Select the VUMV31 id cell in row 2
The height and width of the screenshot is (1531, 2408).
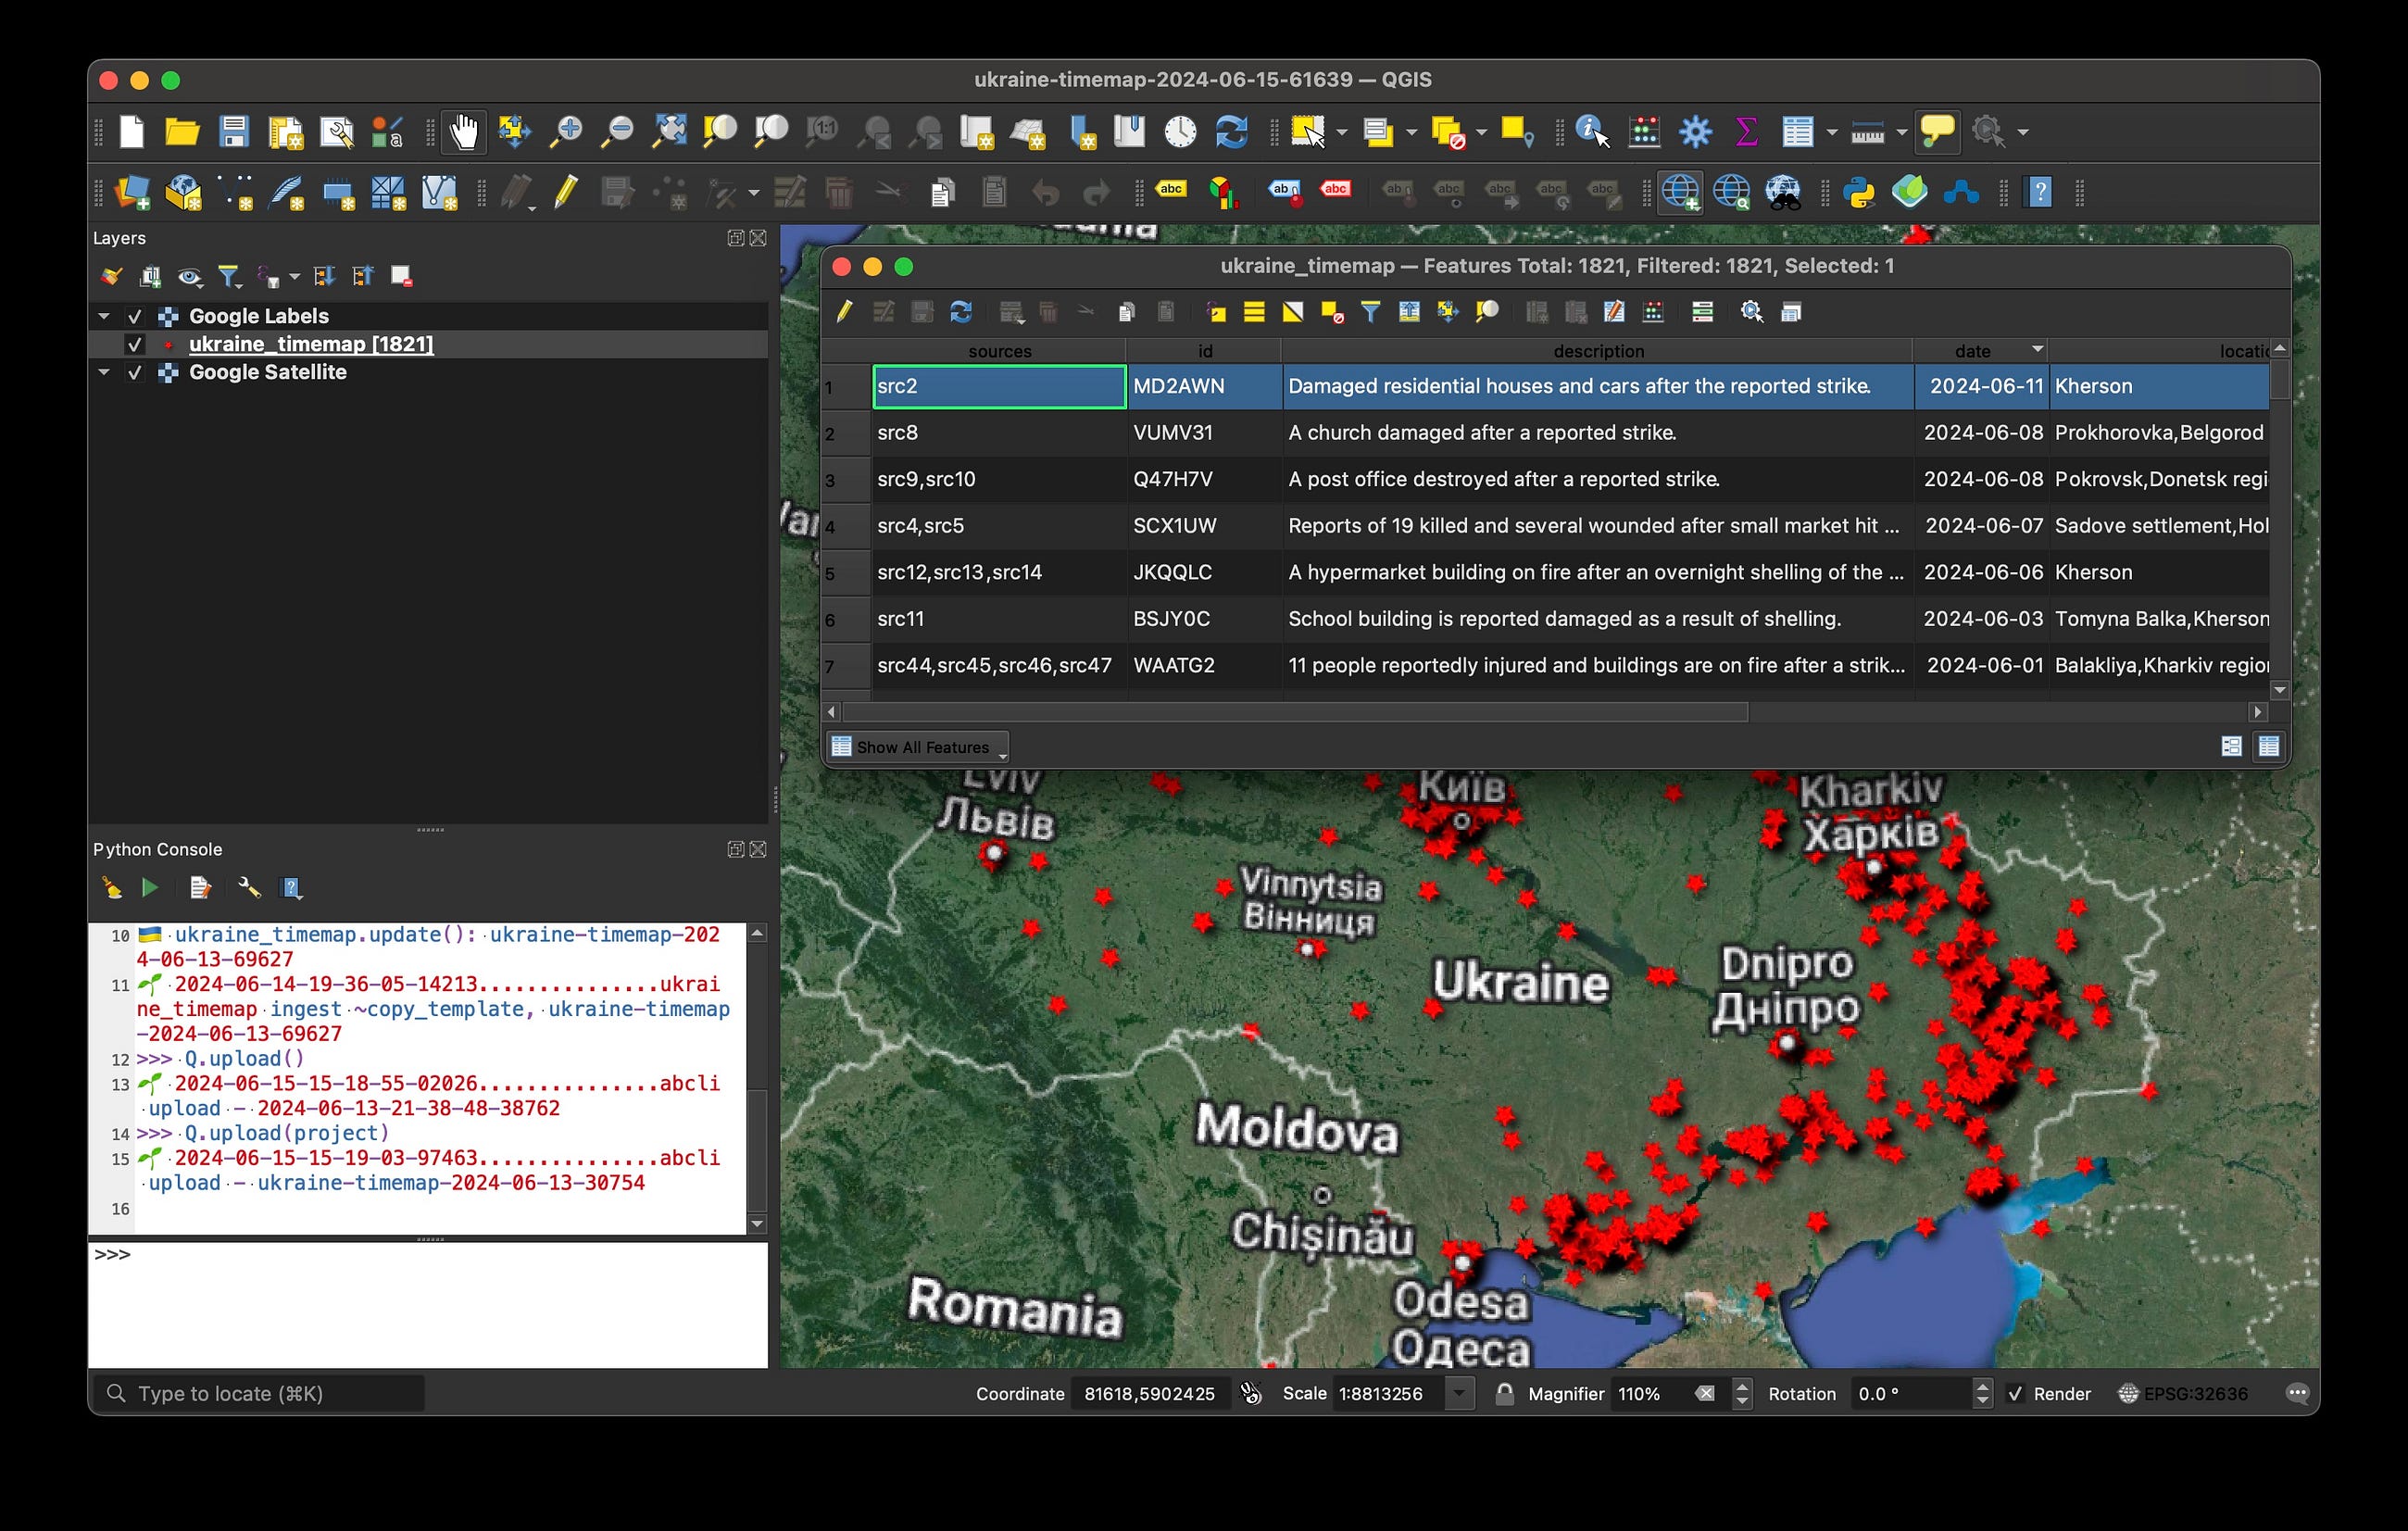(x=1204, y=433)
